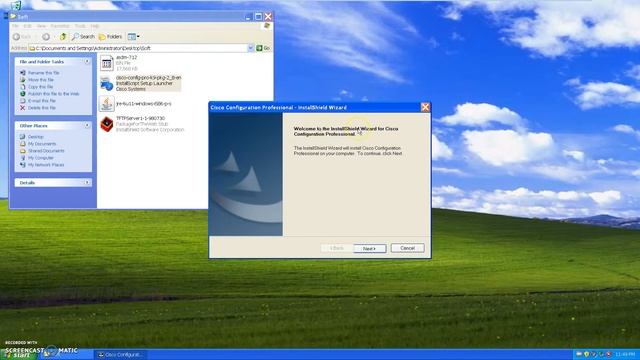640x360 pixels.
Task: Click Delete this file link
Action: 42,108
